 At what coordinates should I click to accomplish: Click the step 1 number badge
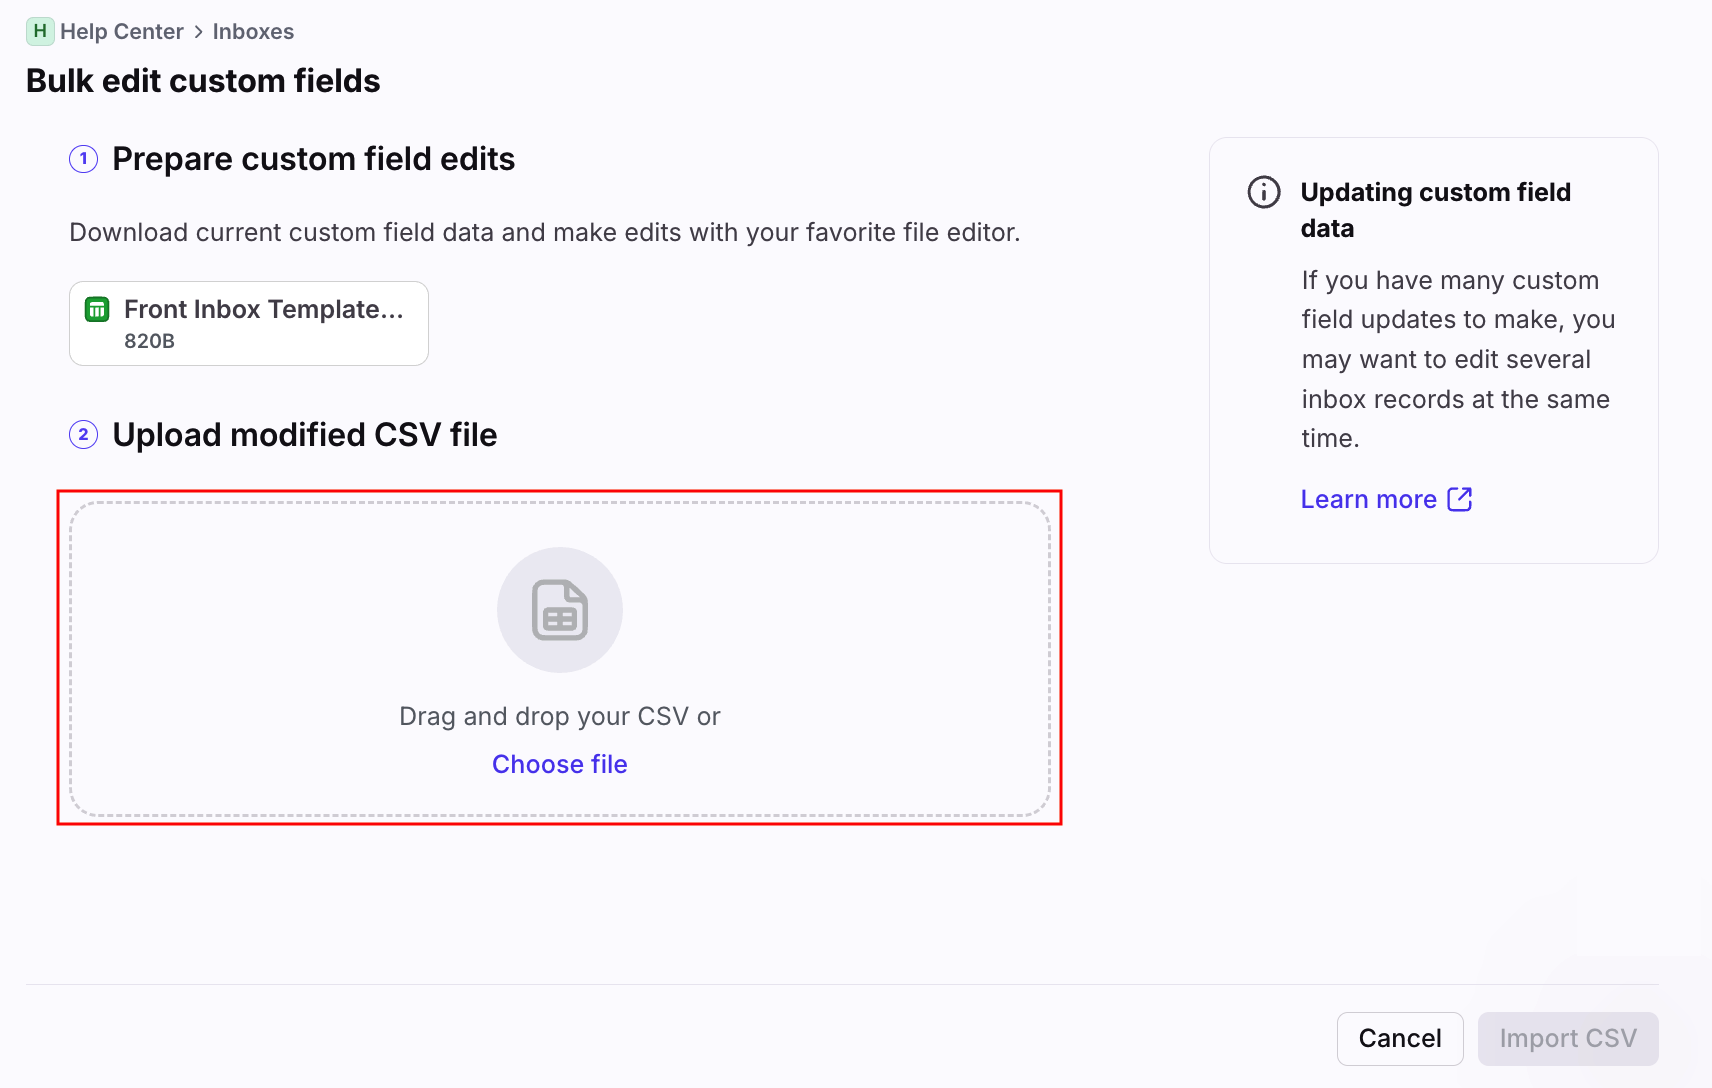(83, 159)
